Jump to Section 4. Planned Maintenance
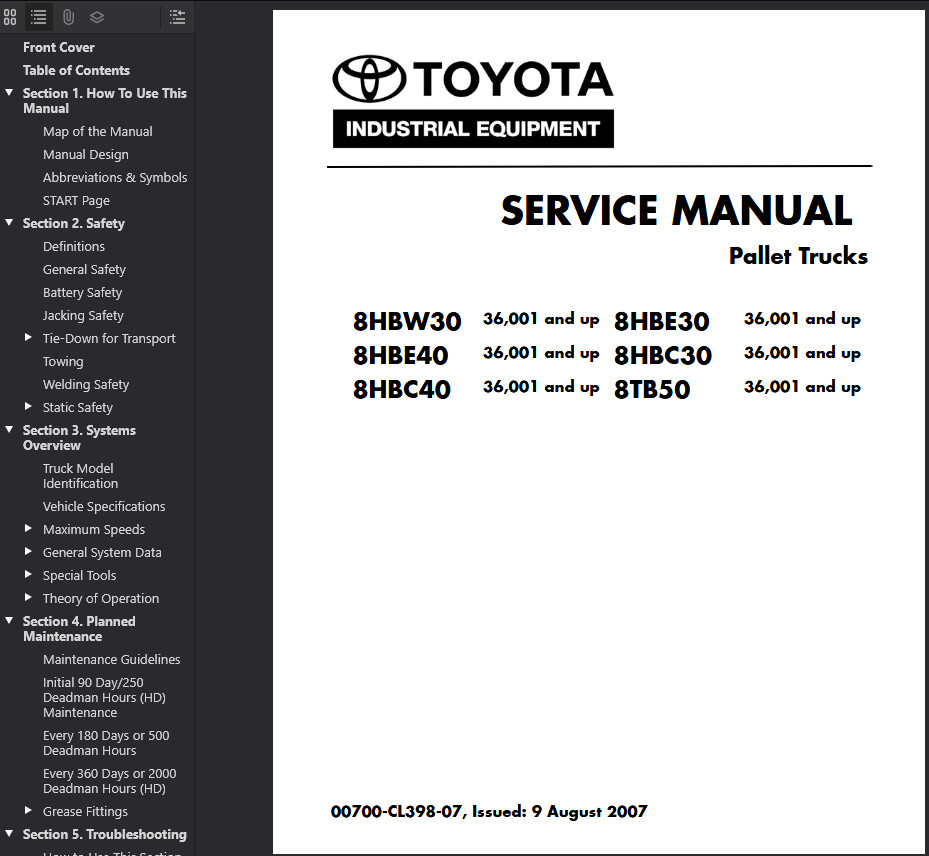929x856 pixels. pyautogui.click(x=79, y=629)
